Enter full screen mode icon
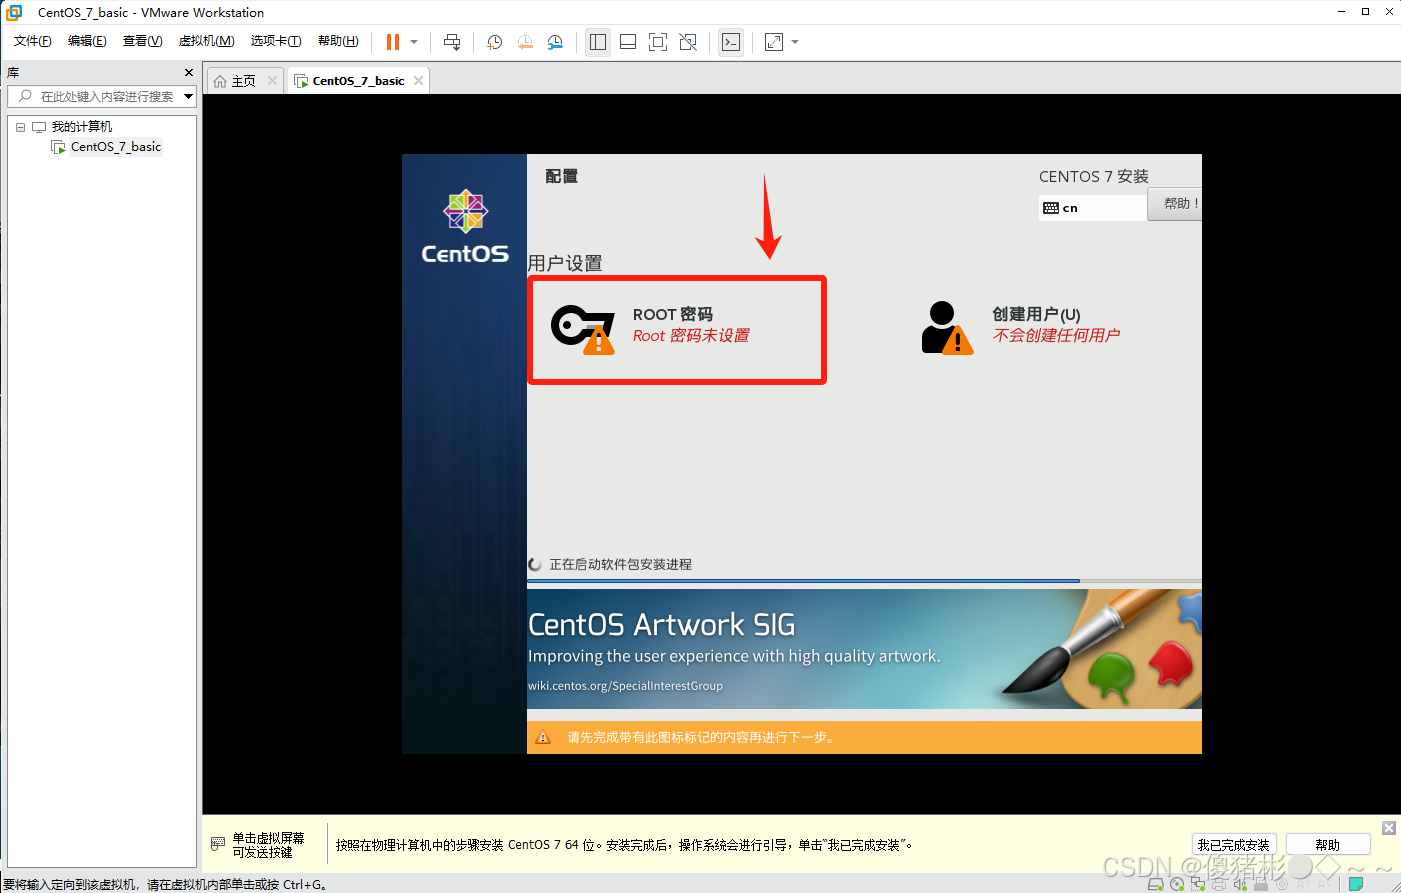Image resolution: width=1401 pixels, height=893 pixels. point(658,42)
